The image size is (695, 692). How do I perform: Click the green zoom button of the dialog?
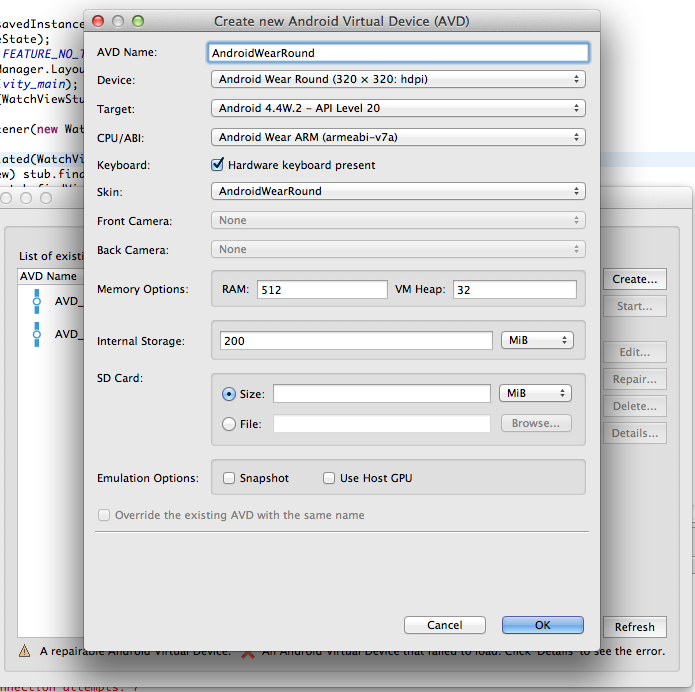138,21
